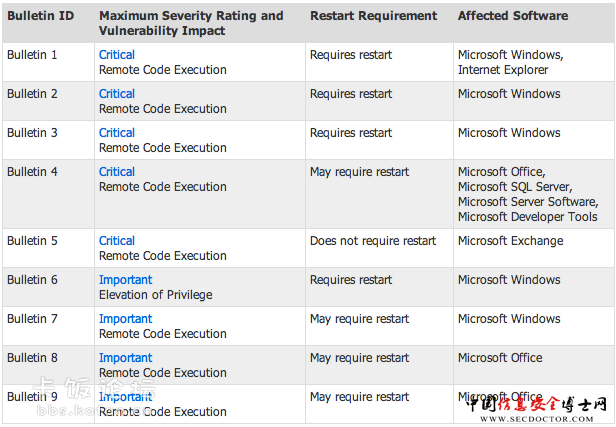This screenshot has width=616, height=427.
Task: Open the Critical link for Bulletin 2
Action: click(x=117, y=93)
